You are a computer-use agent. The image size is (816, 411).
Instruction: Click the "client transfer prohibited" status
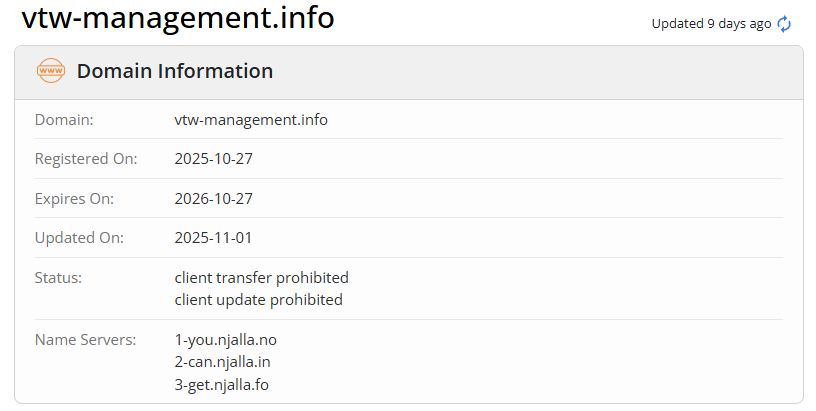click(261, 278)
